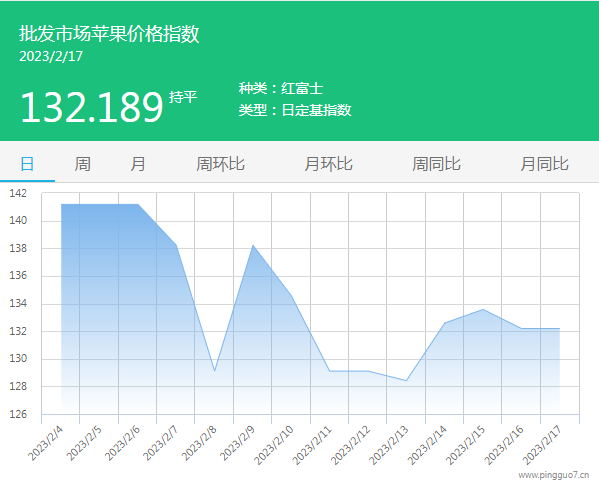Open the 月环比 tab

328,164
